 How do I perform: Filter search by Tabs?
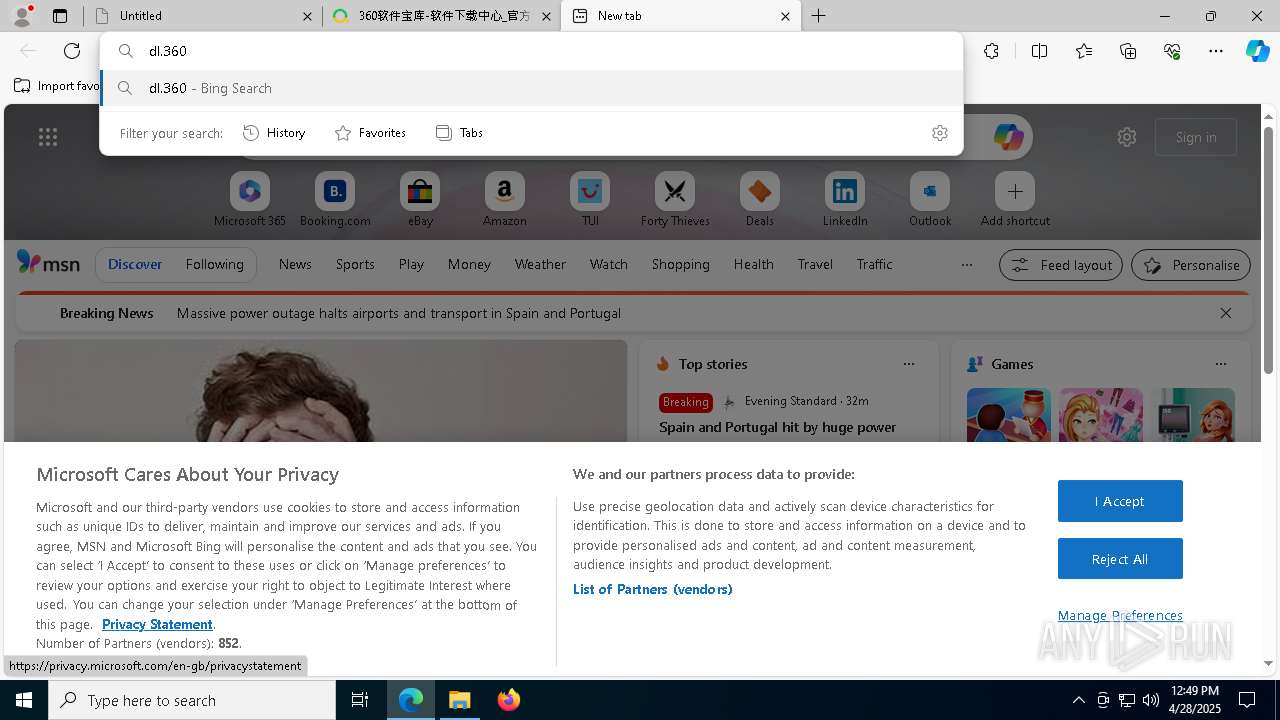tap(460, 133)
